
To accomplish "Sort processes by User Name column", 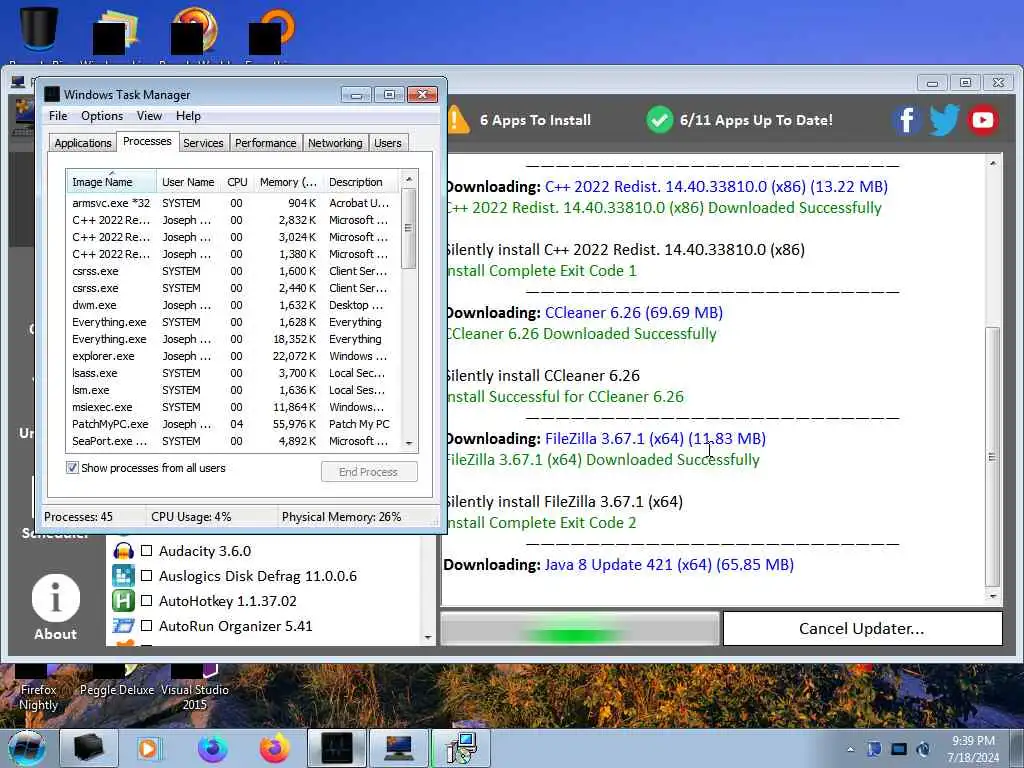I will (x=188, y=182).
